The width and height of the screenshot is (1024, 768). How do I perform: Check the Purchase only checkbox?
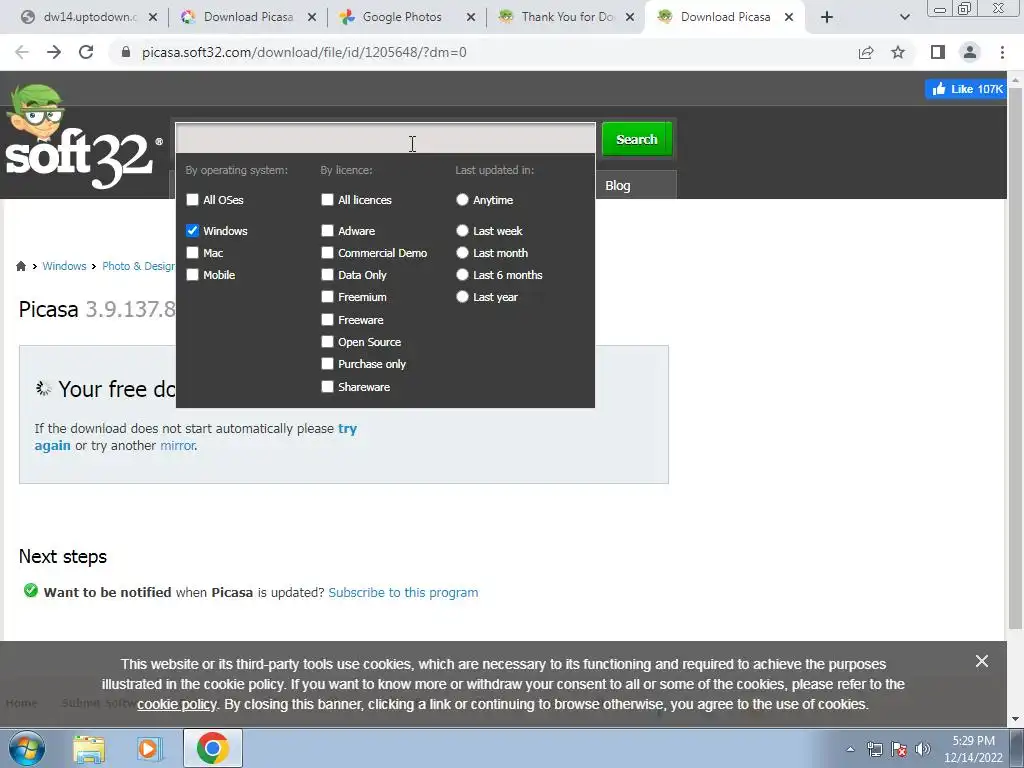[x=327, y=364]
